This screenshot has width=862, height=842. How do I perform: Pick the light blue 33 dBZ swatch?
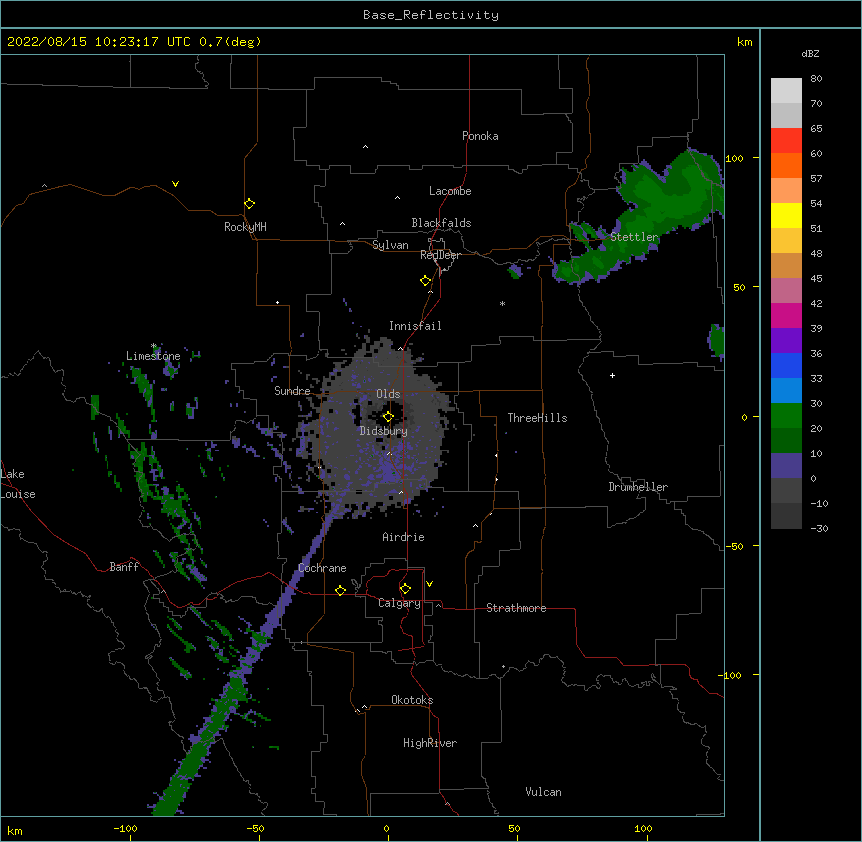[786, 390]
